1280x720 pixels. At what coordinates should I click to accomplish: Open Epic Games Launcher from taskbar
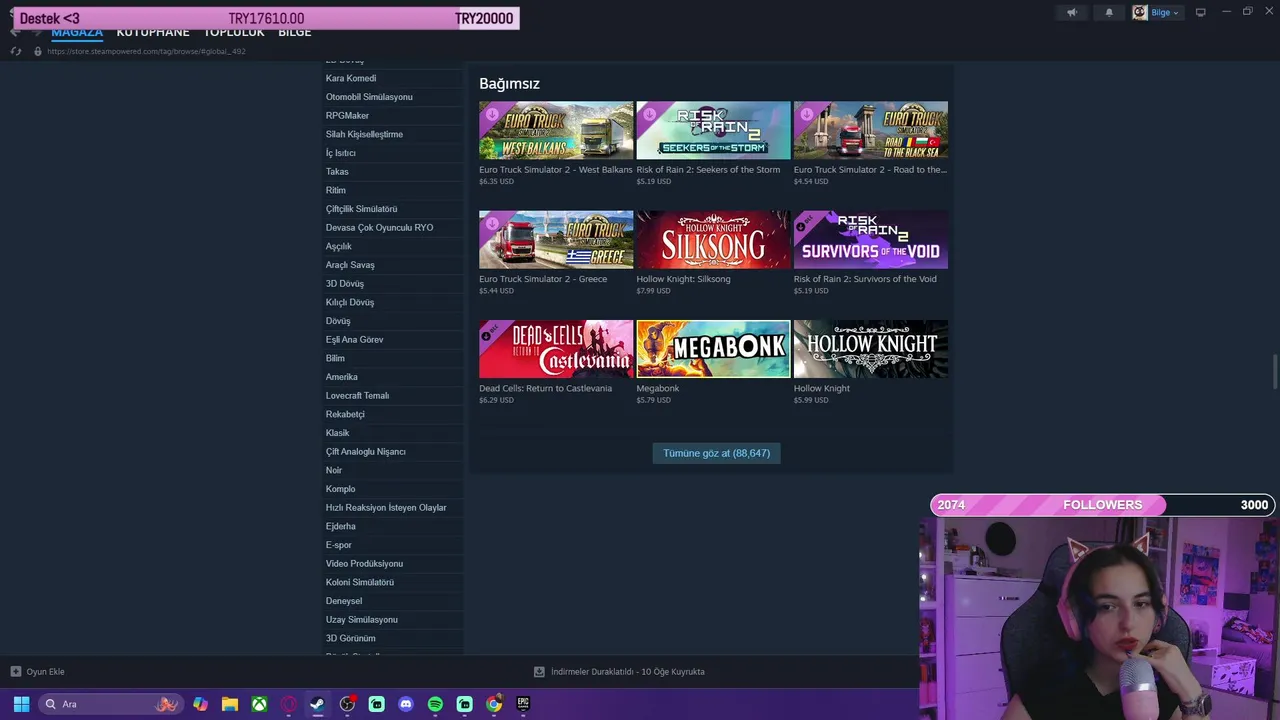(523, 704)
